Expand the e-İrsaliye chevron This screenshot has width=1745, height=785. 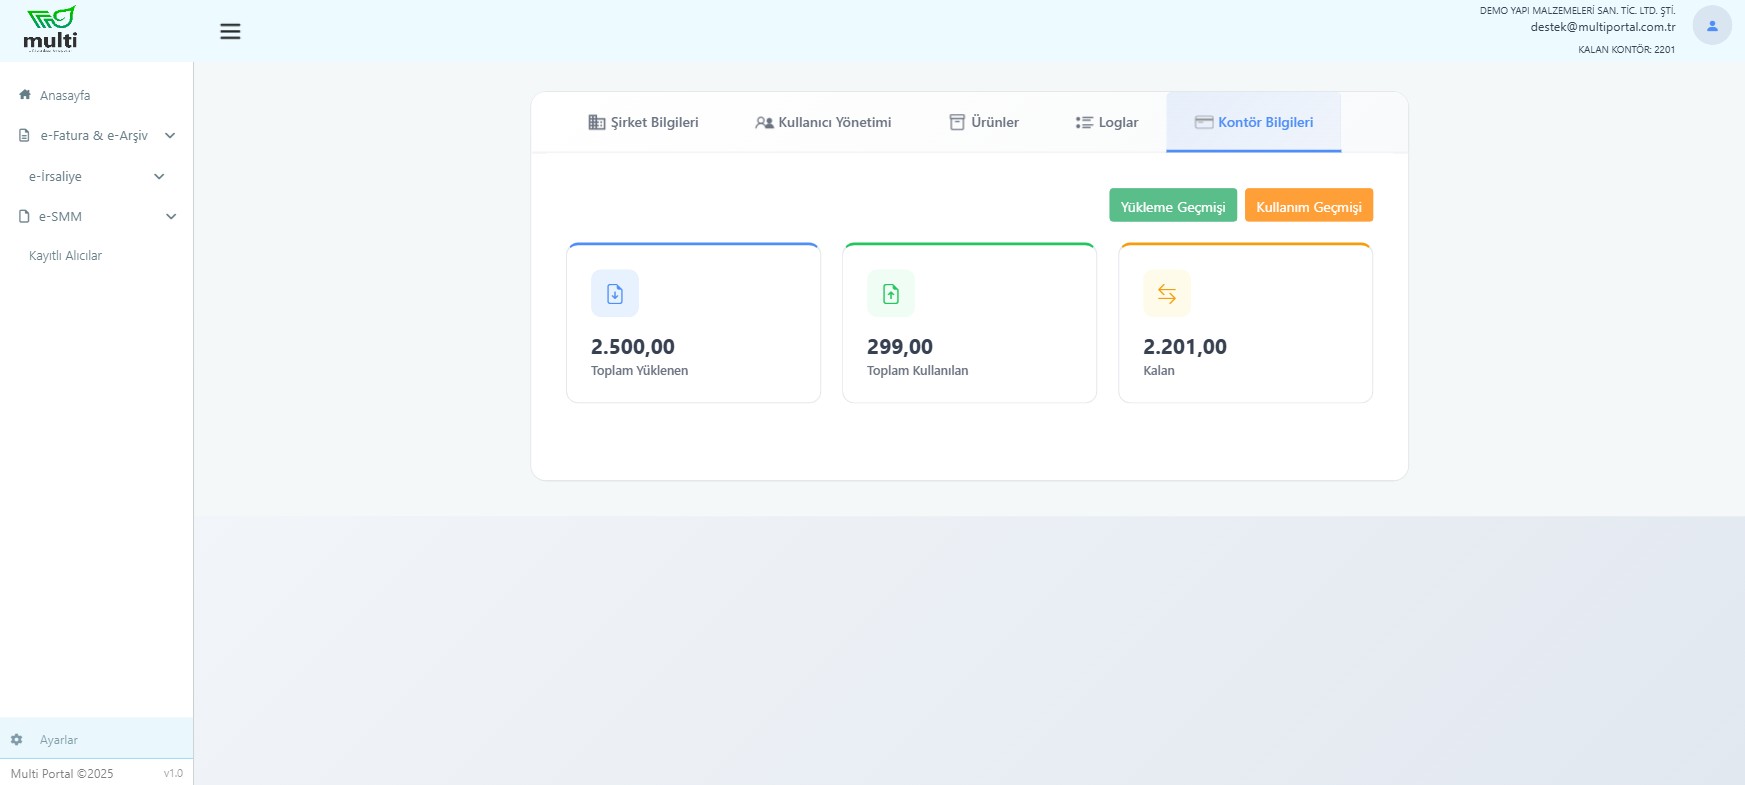pyautogui.click(x=159, y=177)
